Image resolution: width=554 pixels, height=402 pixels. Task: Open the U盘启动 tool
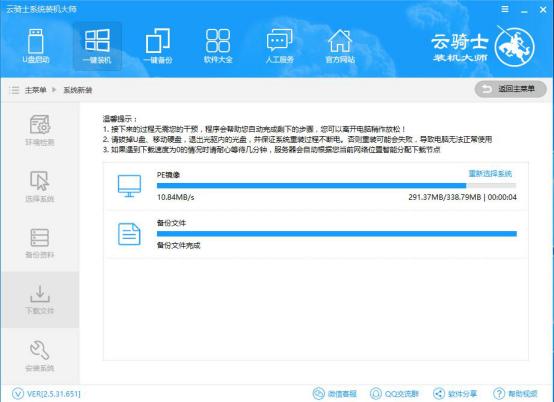(36, 46)
